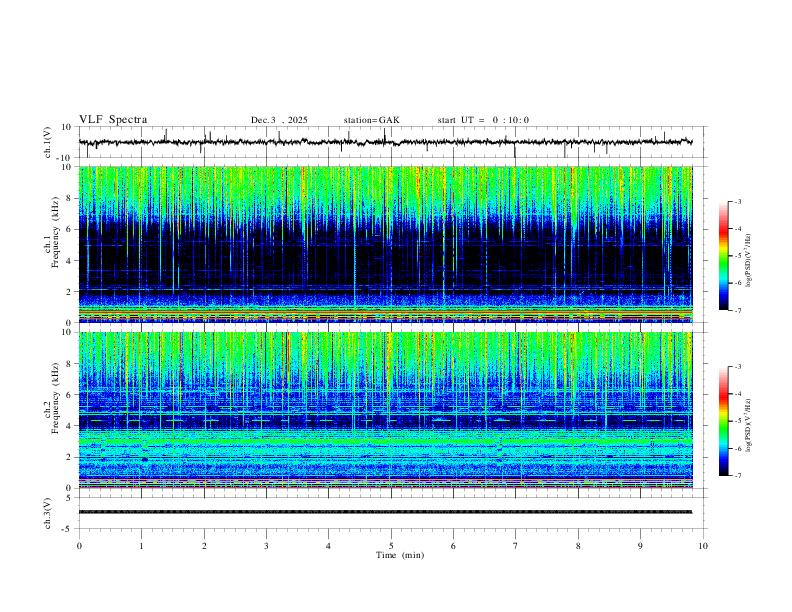Select the "start UT = 0 :10: 0" text
792x612 pixels.
tap(483, 120)
